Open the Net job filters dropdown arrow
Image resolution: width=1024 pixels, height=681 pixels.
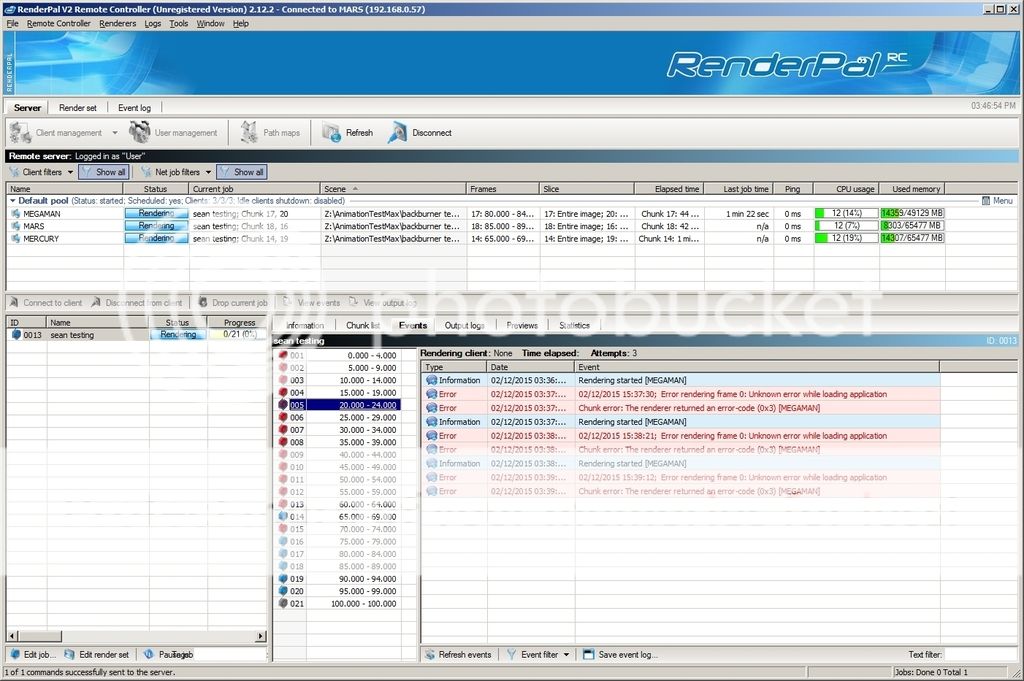coord(208,172)
